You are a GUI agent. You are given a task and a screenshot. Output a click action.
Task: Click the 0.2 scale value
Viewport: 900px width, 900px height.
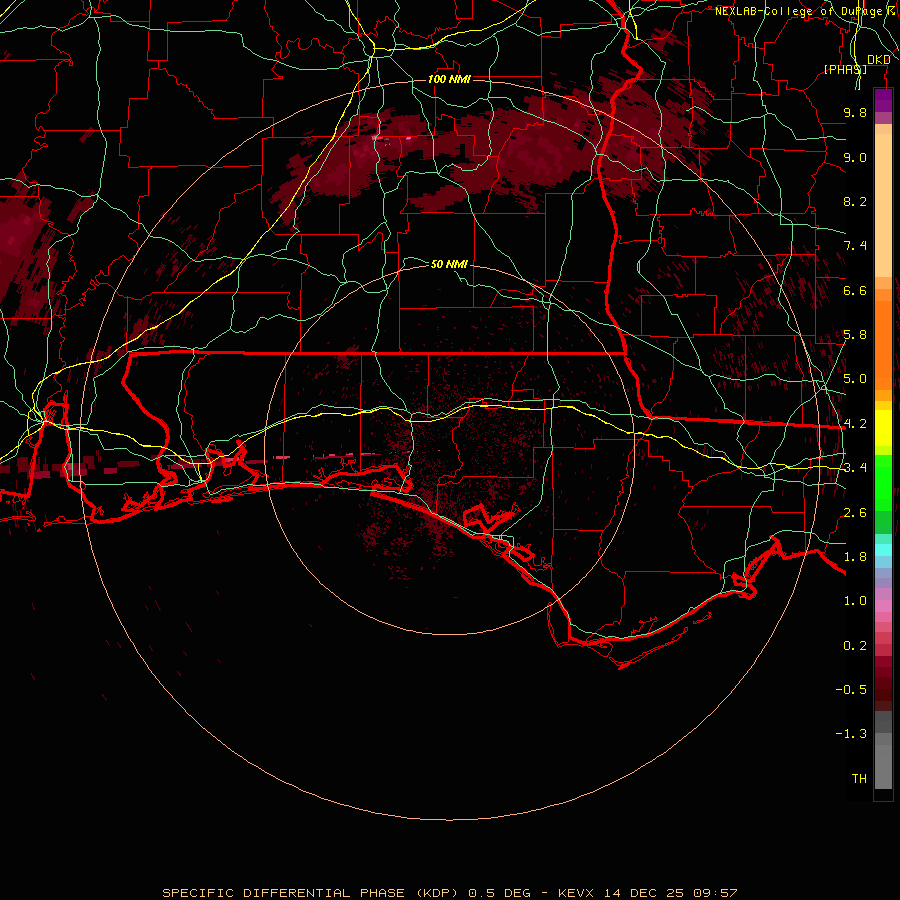pyautogui.click(x=855, y=646)
